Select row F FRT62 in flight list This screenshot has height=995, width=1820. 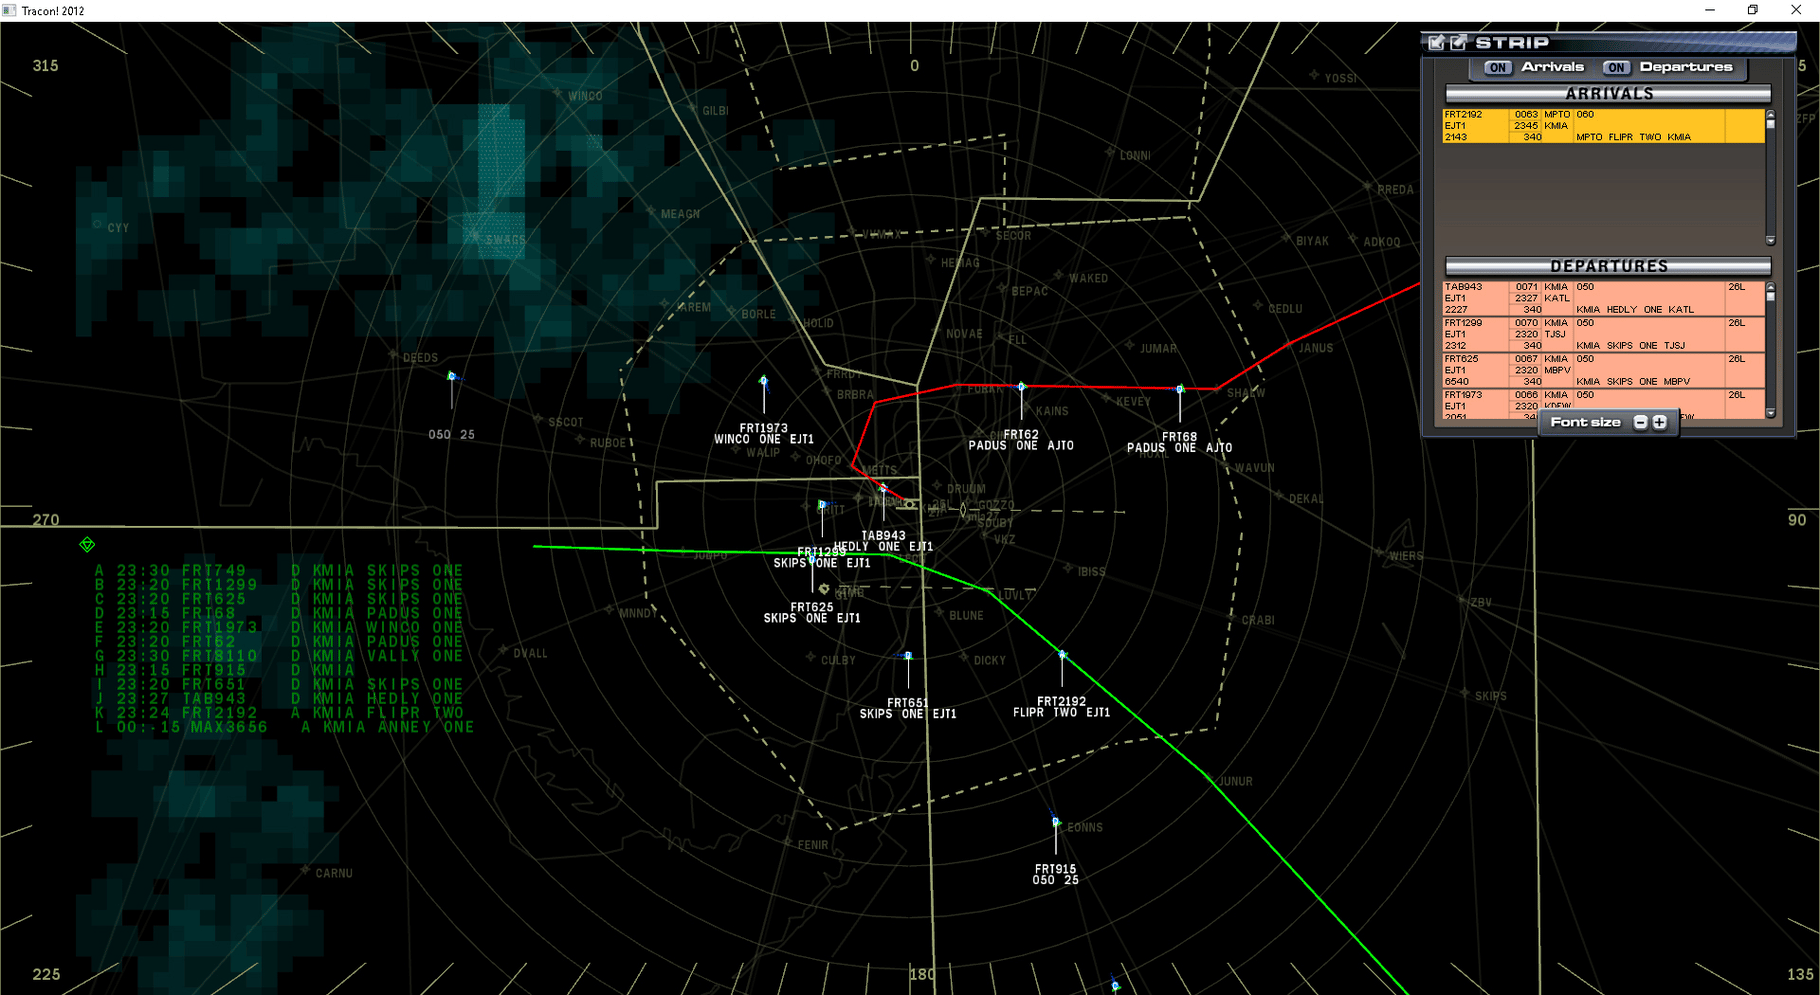tap(279, 641)
